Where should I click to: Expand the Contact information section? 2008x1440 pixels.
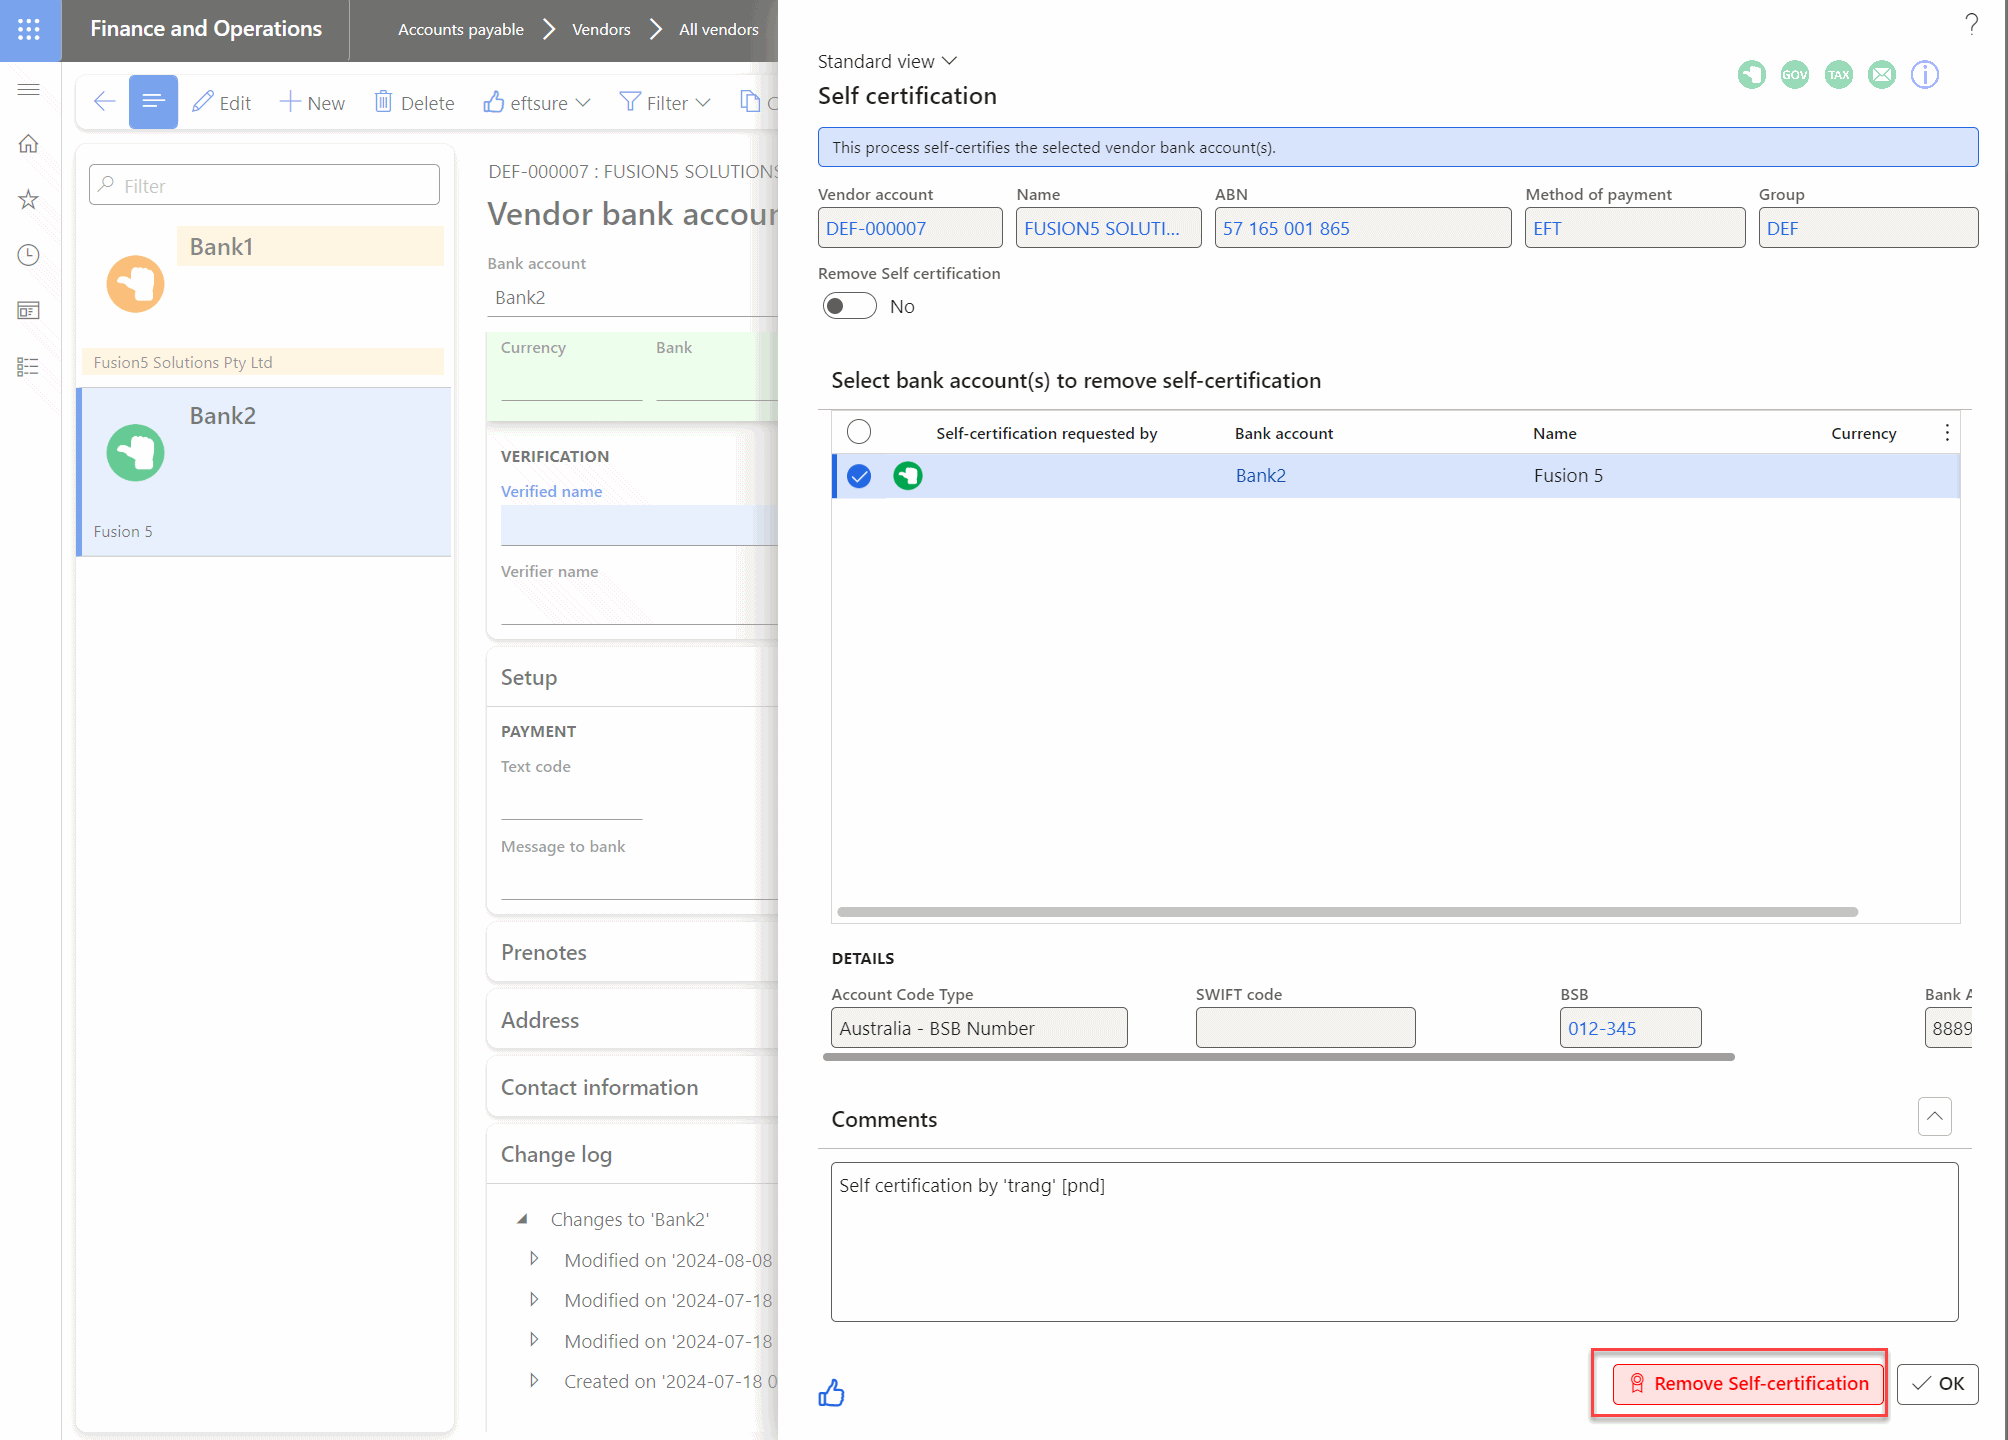[632, 1087]
